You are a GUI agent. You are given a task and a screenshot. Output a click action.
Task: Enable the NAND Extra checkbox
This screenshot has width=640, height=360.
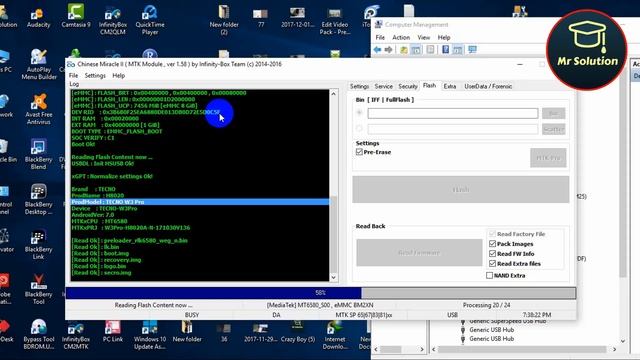point(489,276)
